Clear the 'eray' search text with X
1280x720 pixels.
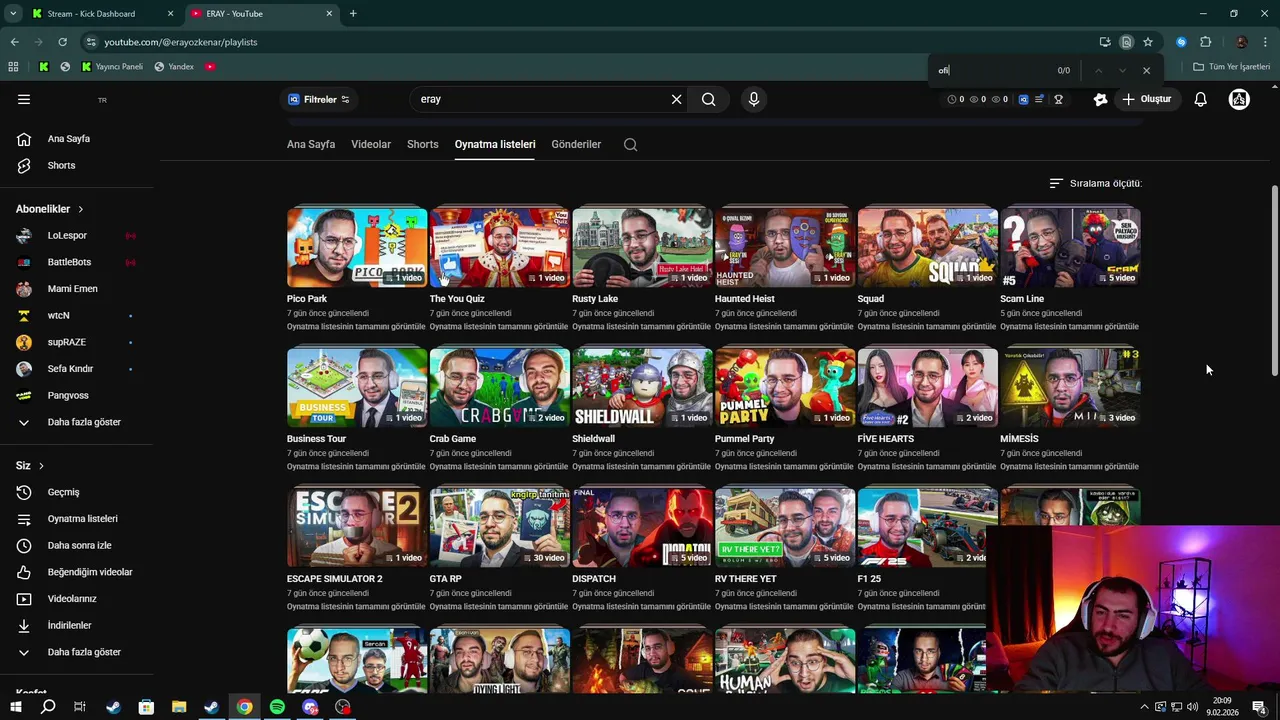[676, 99]
